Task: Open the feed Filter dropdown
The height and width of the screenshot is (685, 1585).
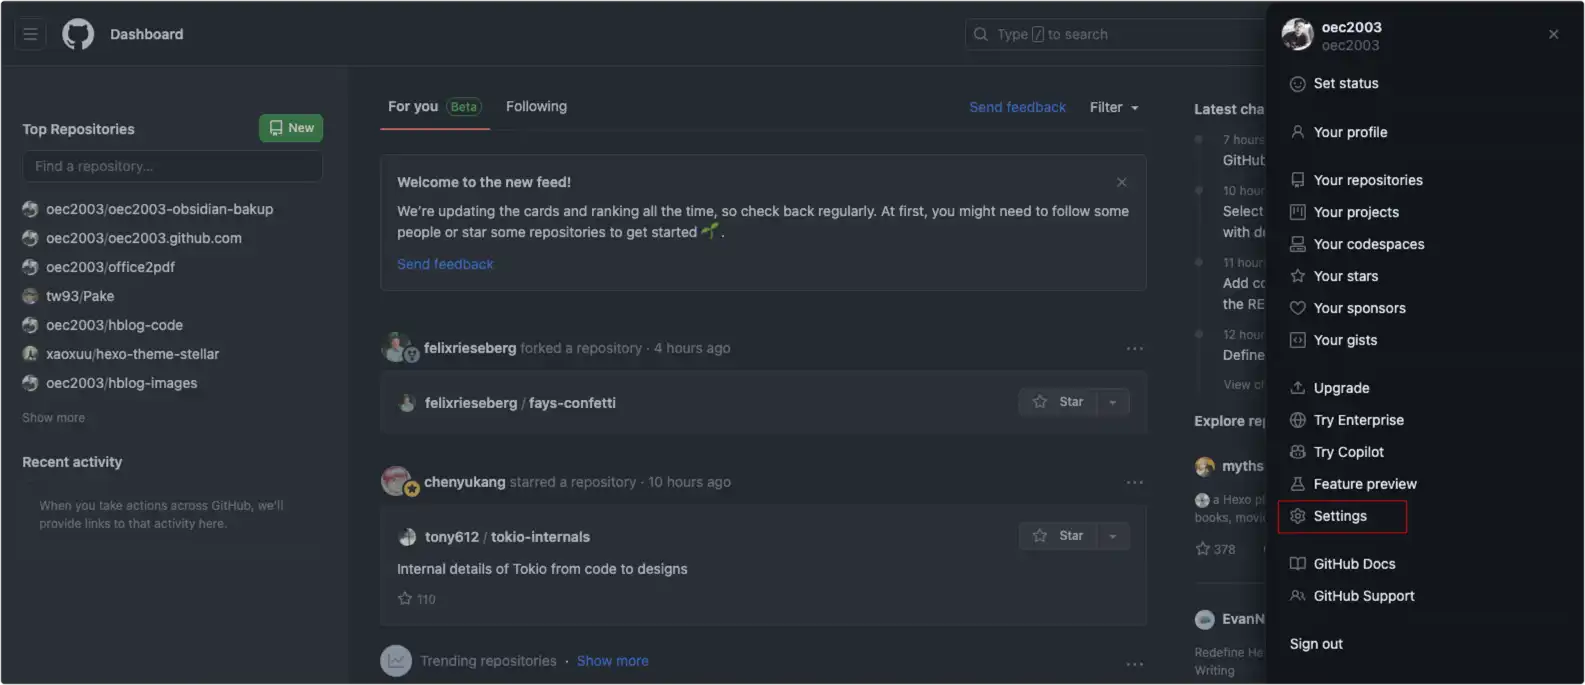Action: click(1114, 107)
